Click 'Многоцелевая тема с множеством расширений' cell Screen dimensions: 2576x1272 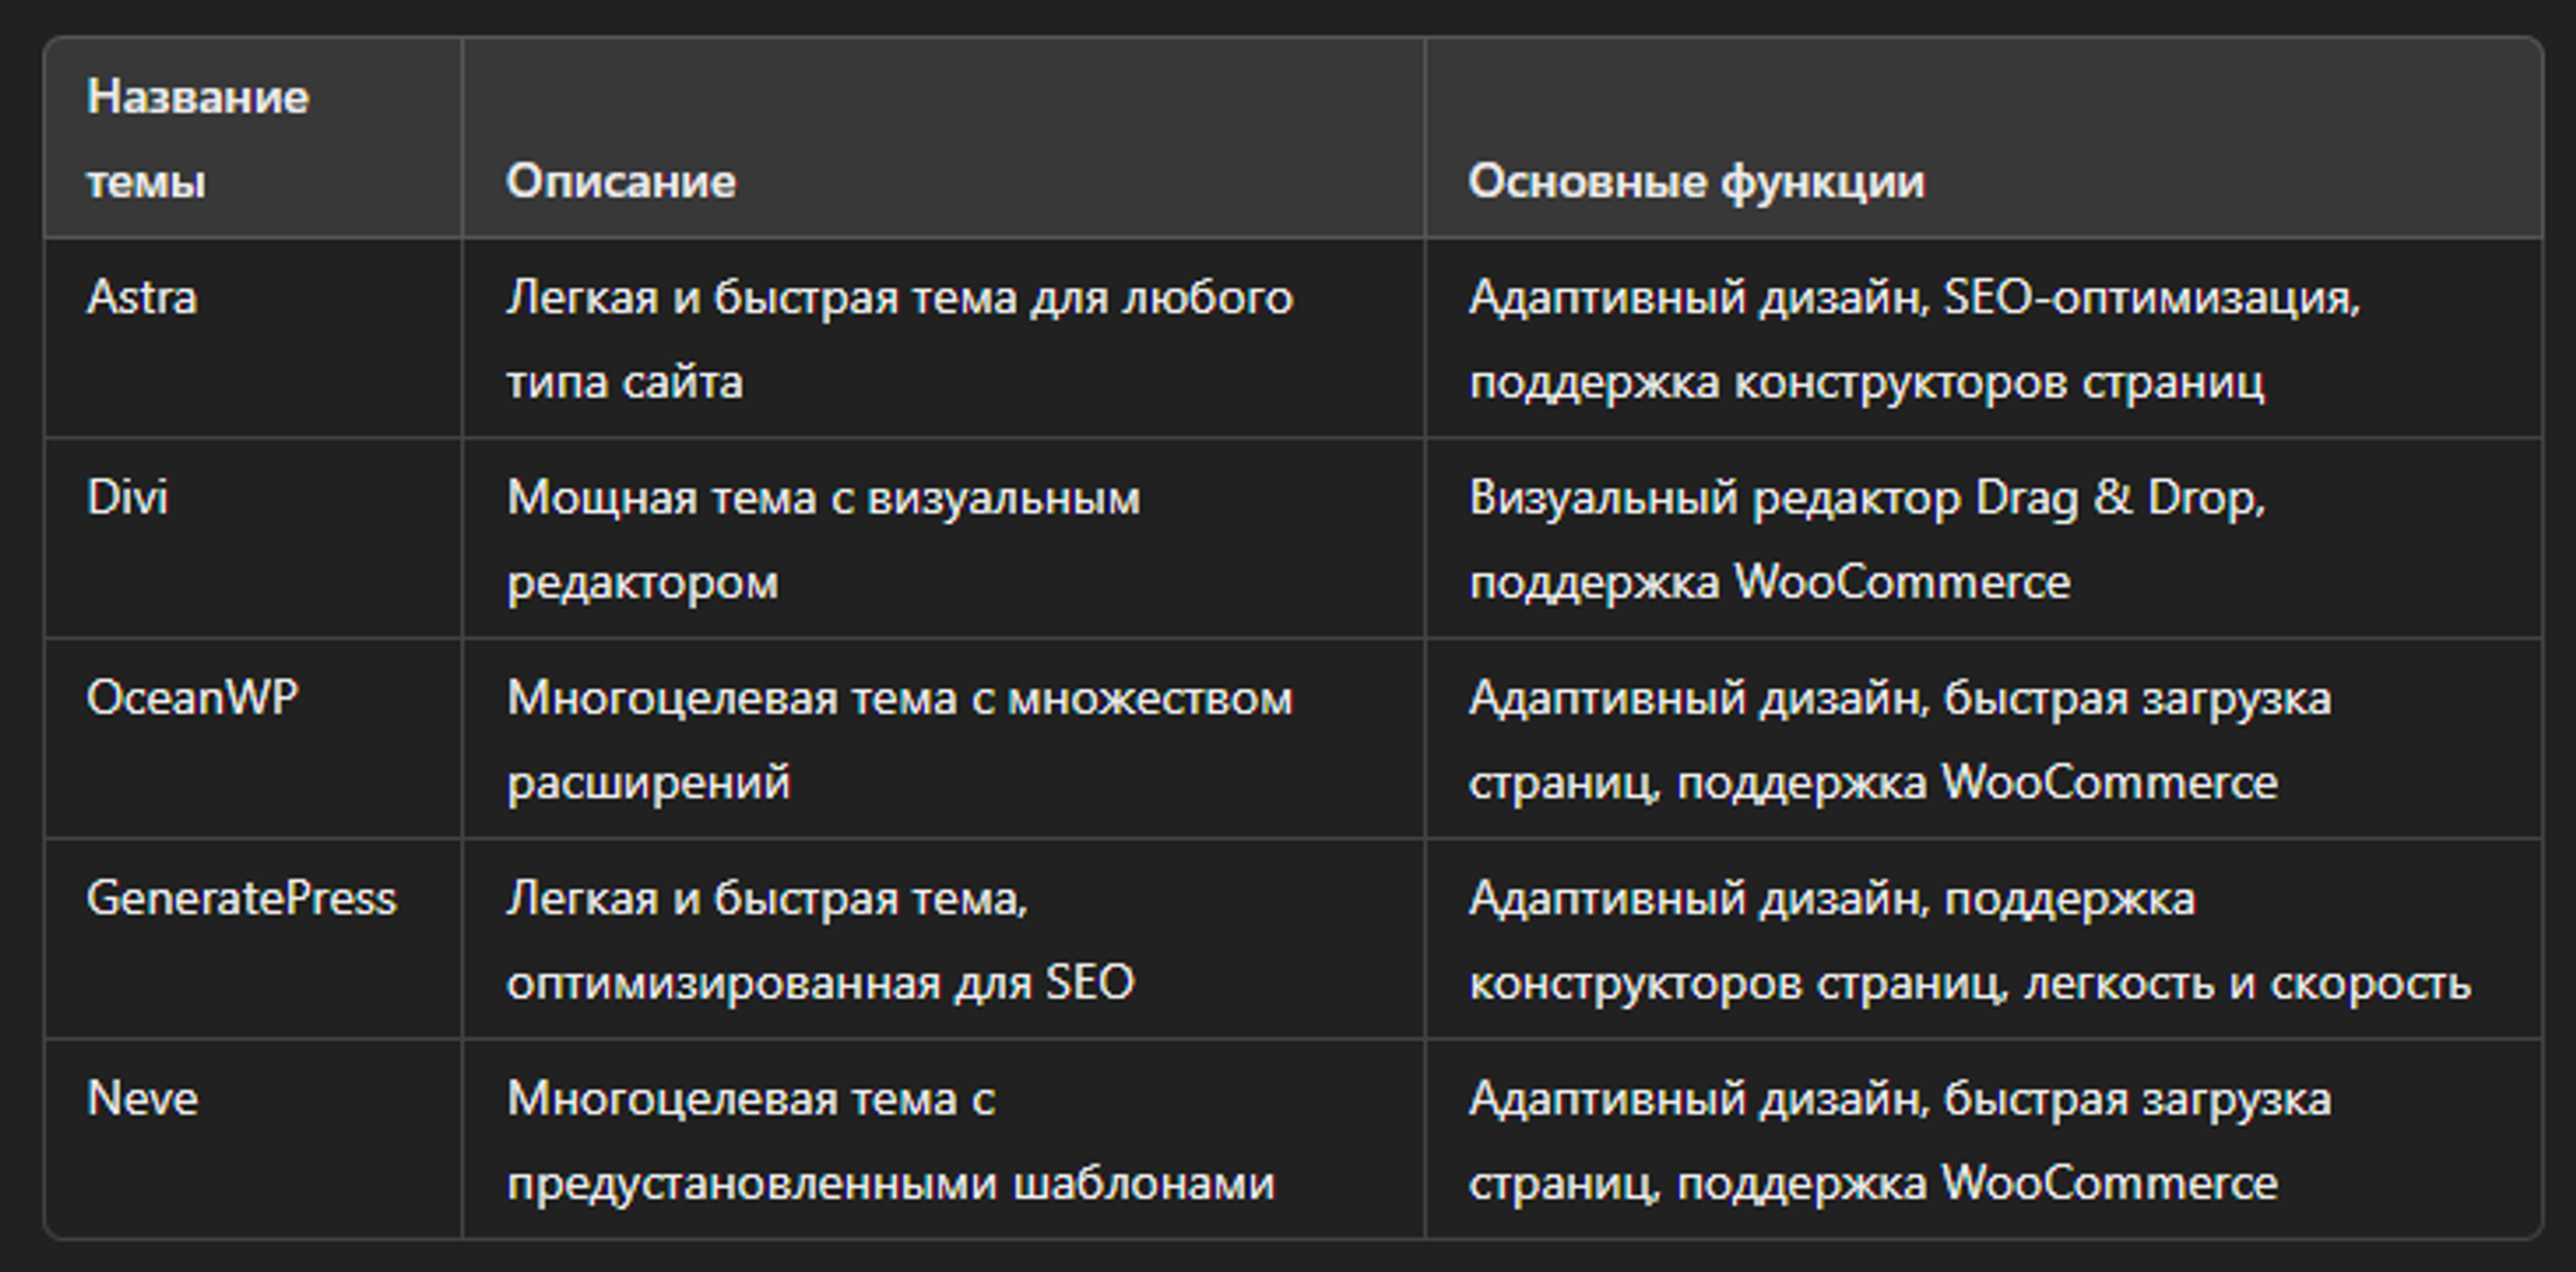943,738
